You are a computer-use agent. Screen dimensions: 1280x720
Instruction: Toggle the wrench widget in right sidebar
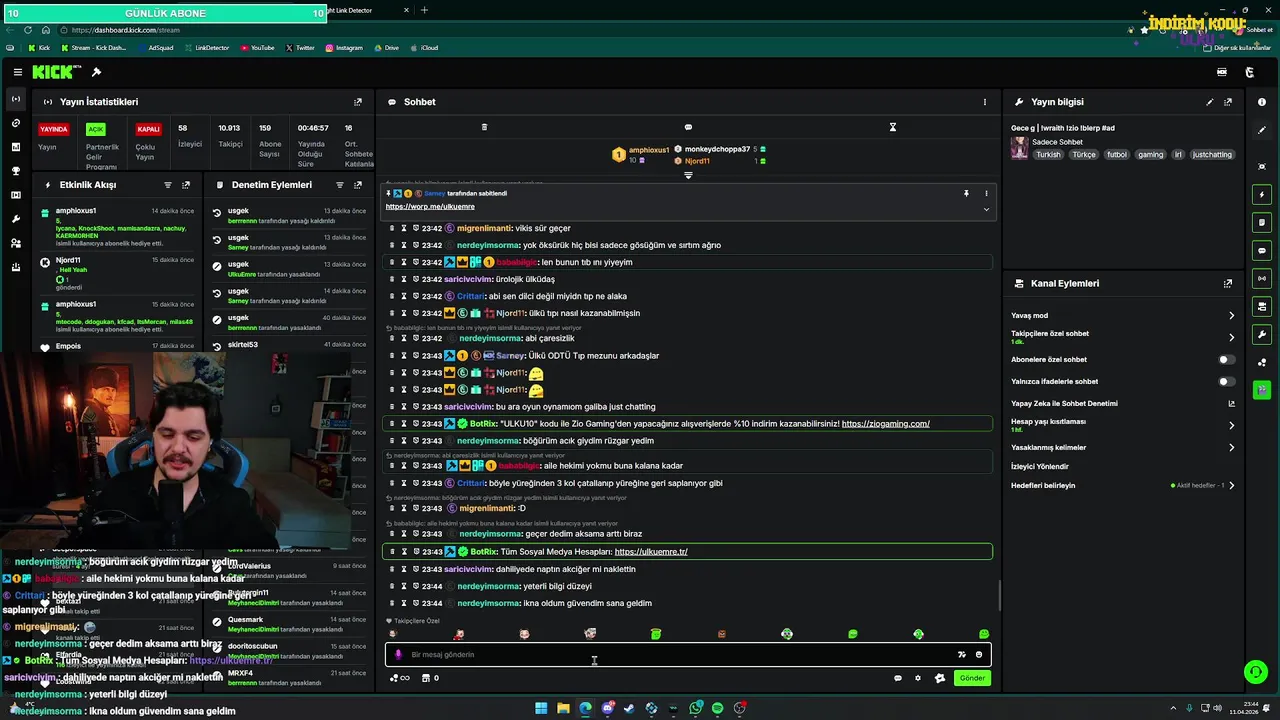point(1262,334)
